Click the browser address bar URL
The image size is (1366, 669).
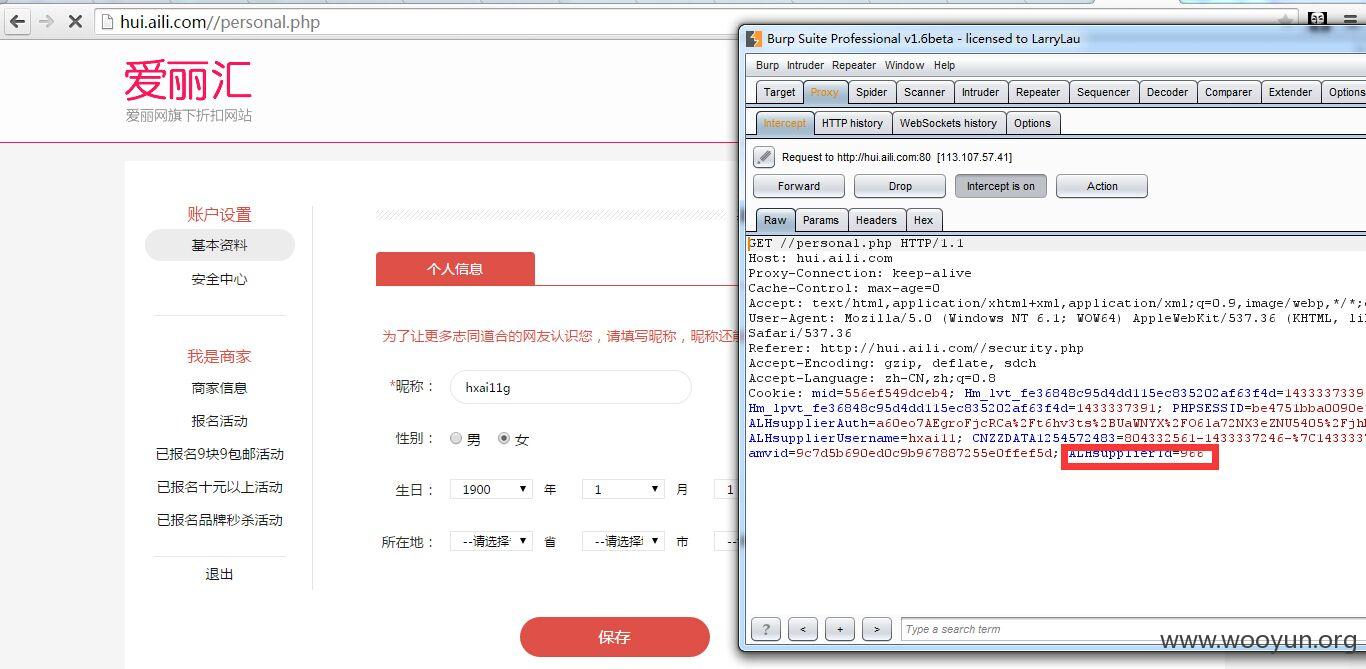(x=220, y=21)
